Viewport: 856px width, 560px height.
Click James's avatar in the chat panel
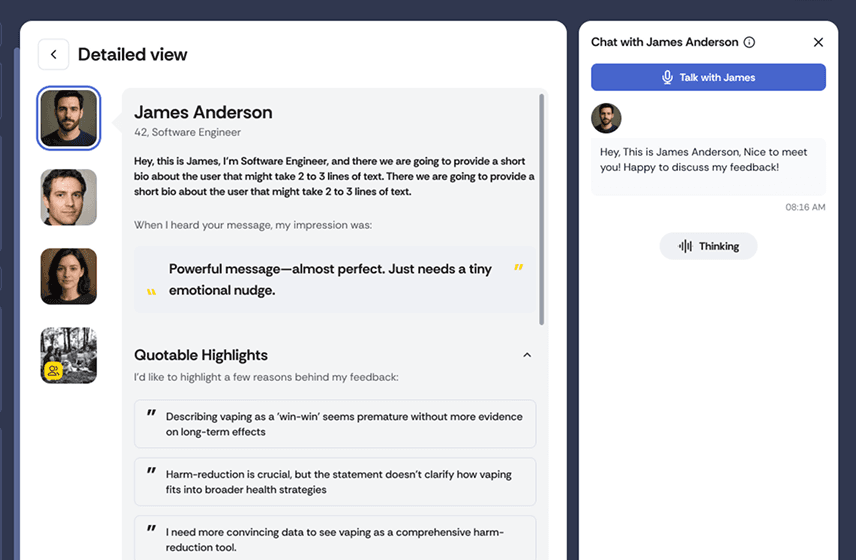pos(606,118)
